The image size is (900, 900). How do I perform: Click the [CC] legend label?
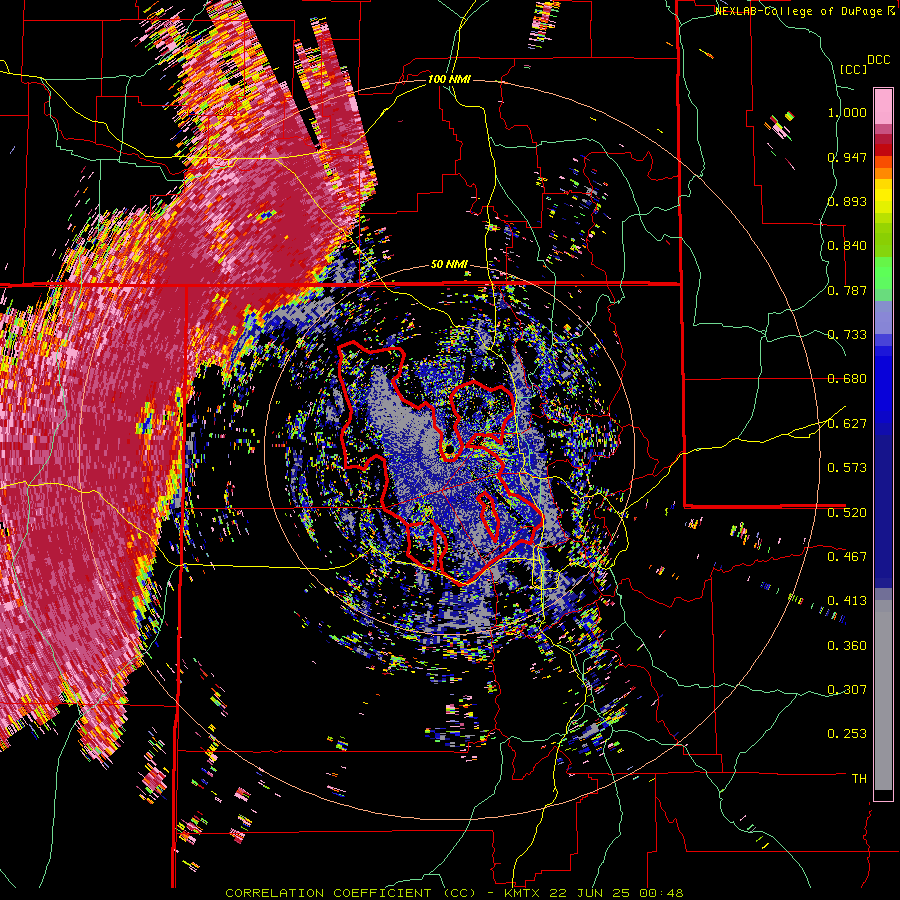click(853, 69)
